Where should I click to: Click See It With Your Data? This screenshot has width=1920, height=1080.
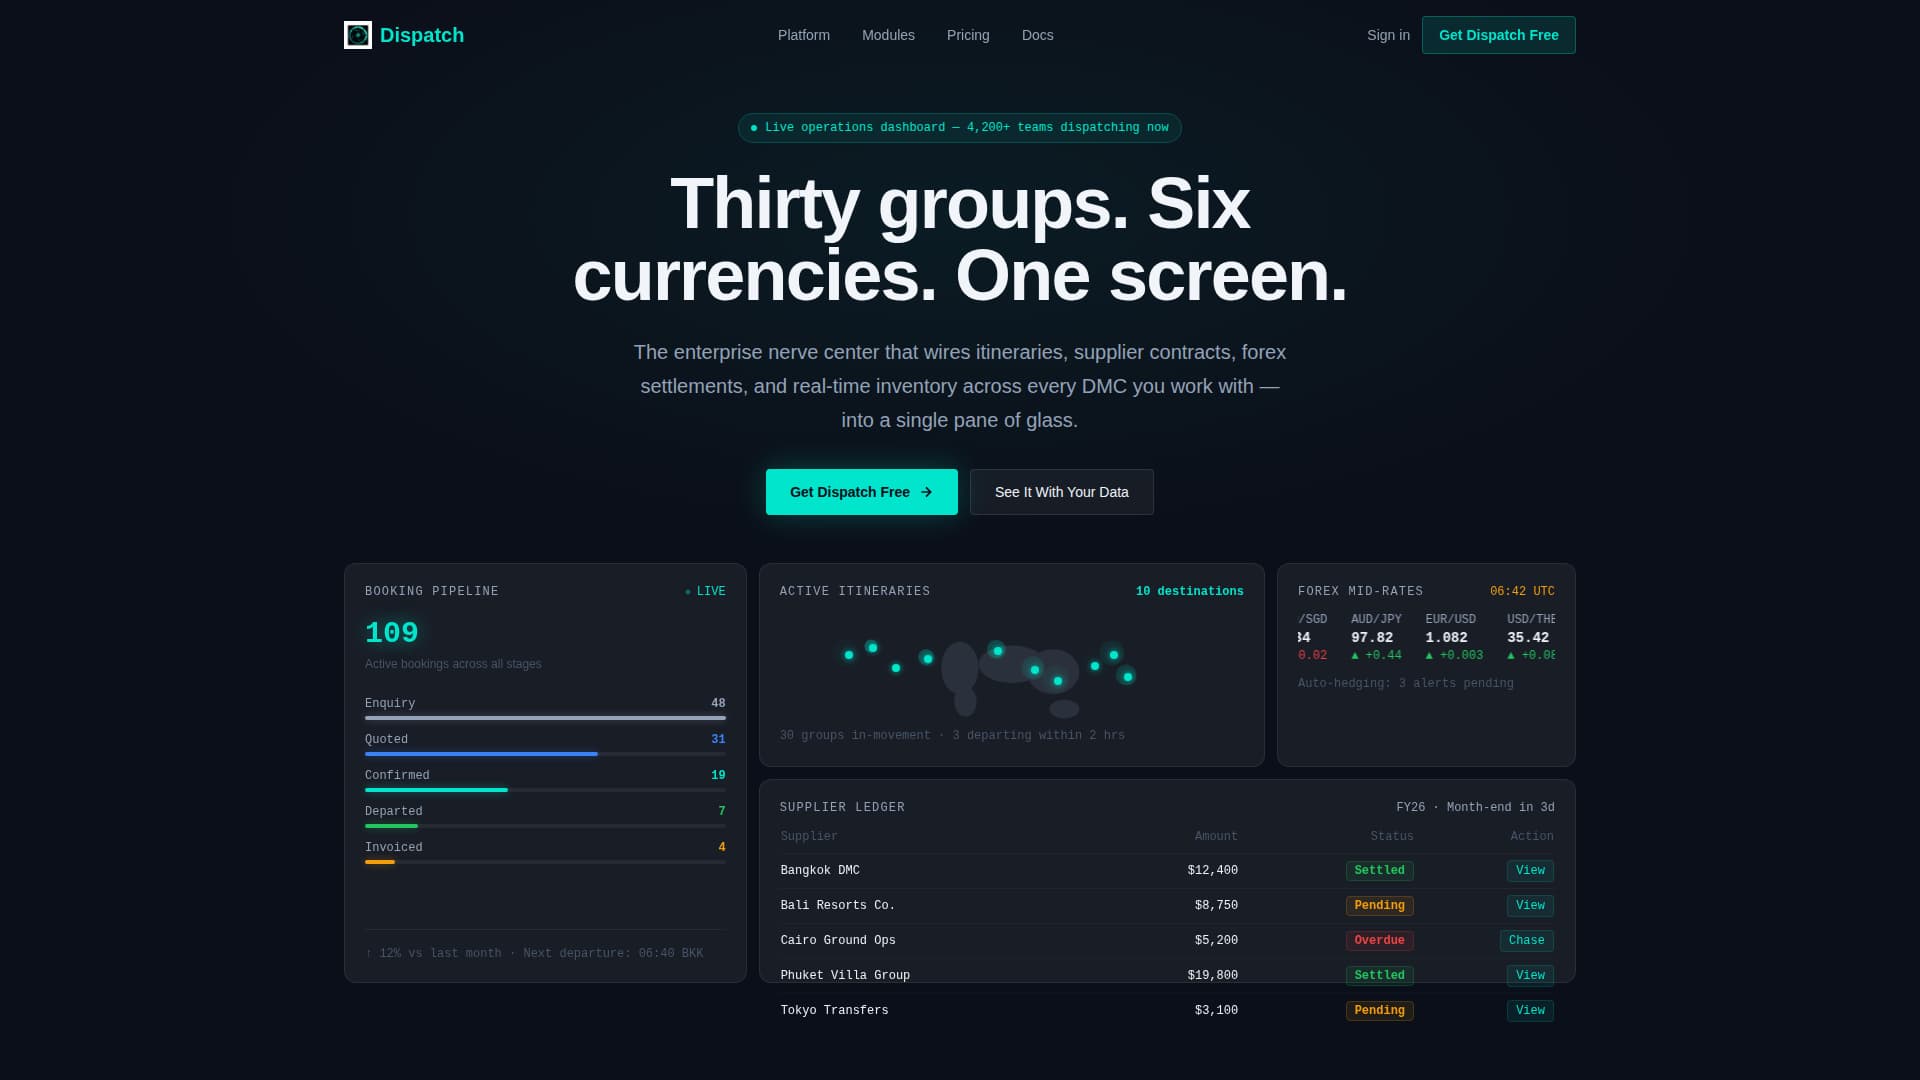tap(1061, 492)
